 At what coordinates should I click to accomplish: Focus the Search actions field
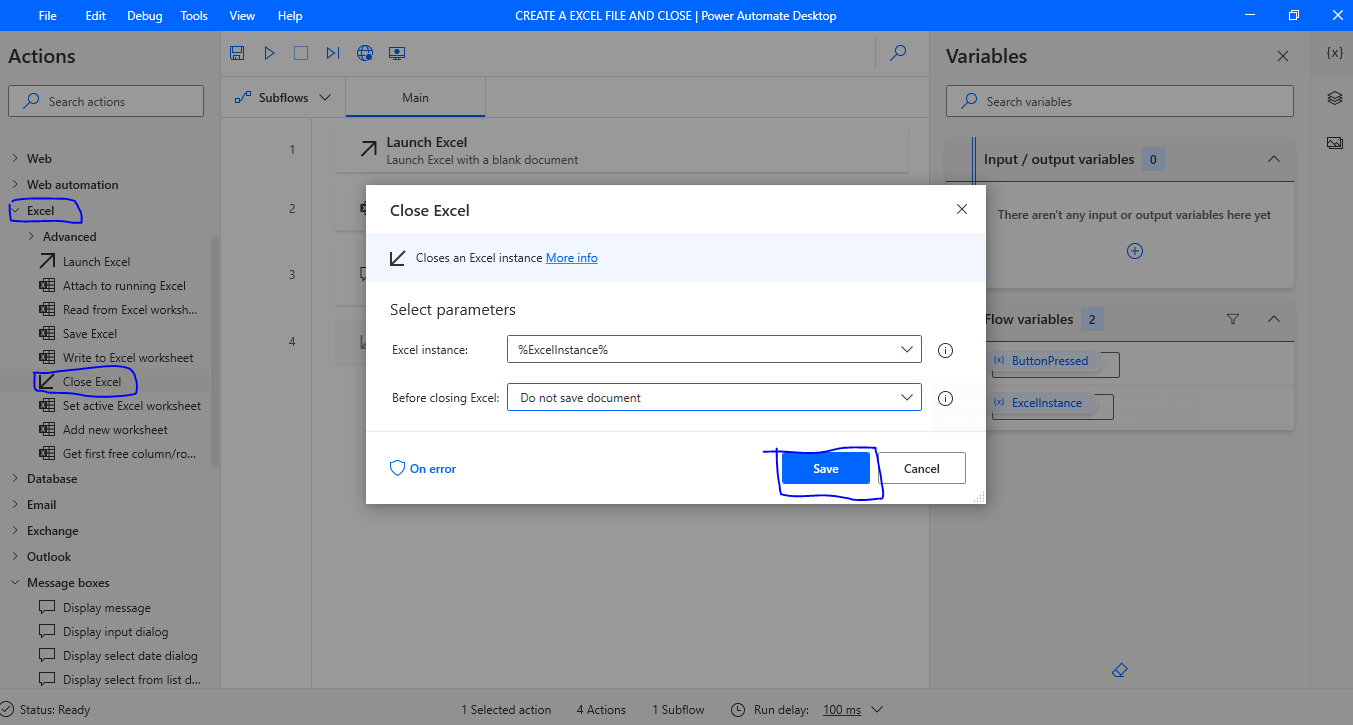pos(106,101)
